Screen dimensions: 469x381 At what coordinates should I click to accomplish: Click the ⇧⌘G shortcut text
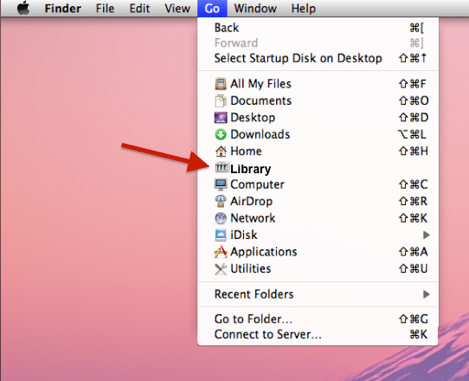[413, 319]
